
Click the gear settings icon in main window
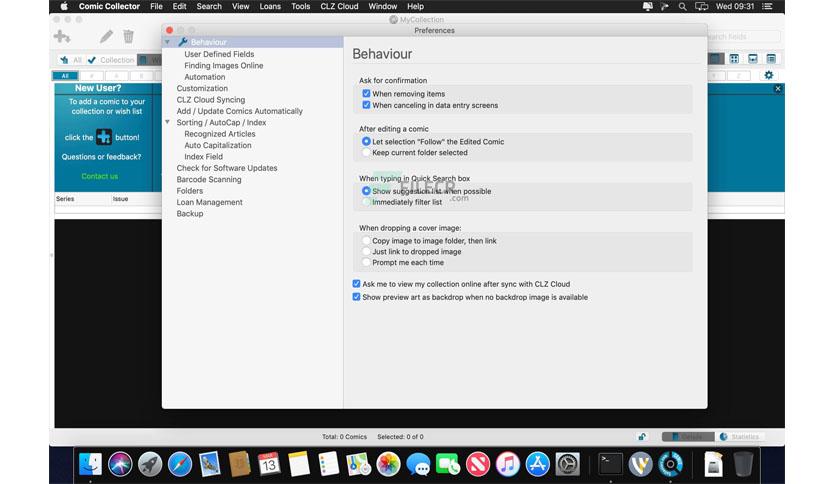point(768,75)
